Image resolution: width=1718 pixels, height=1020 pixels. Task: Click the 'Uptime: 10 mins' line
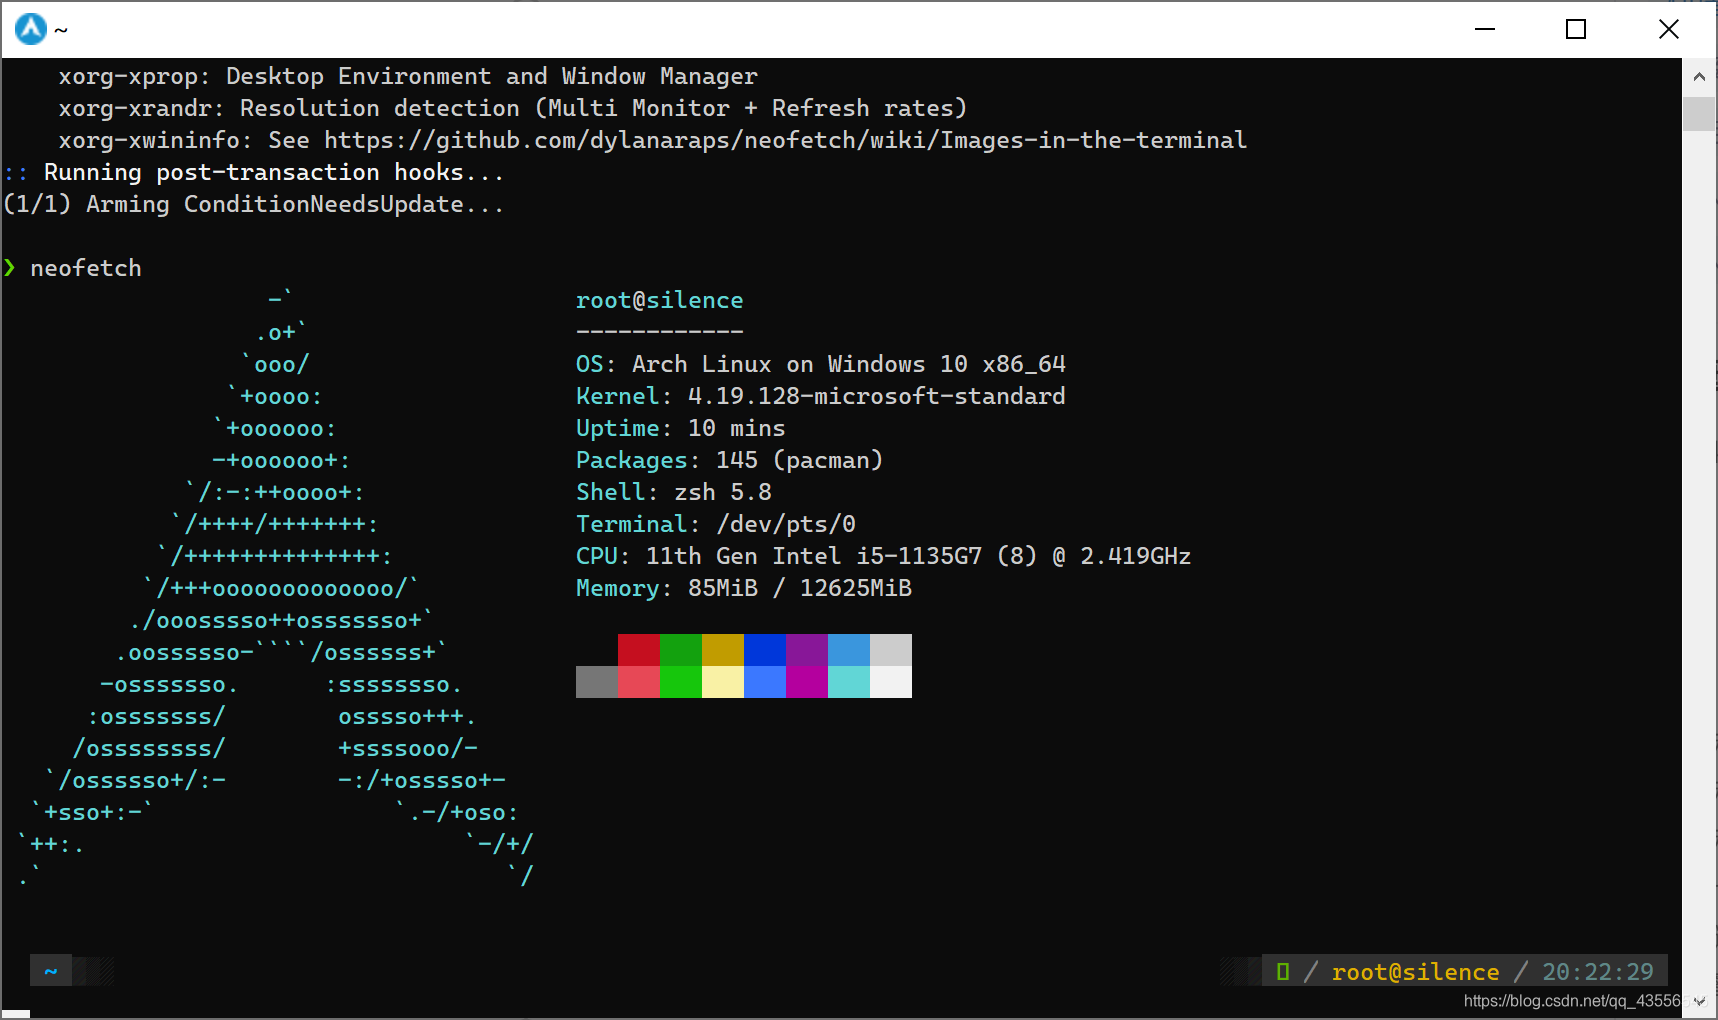681,428
